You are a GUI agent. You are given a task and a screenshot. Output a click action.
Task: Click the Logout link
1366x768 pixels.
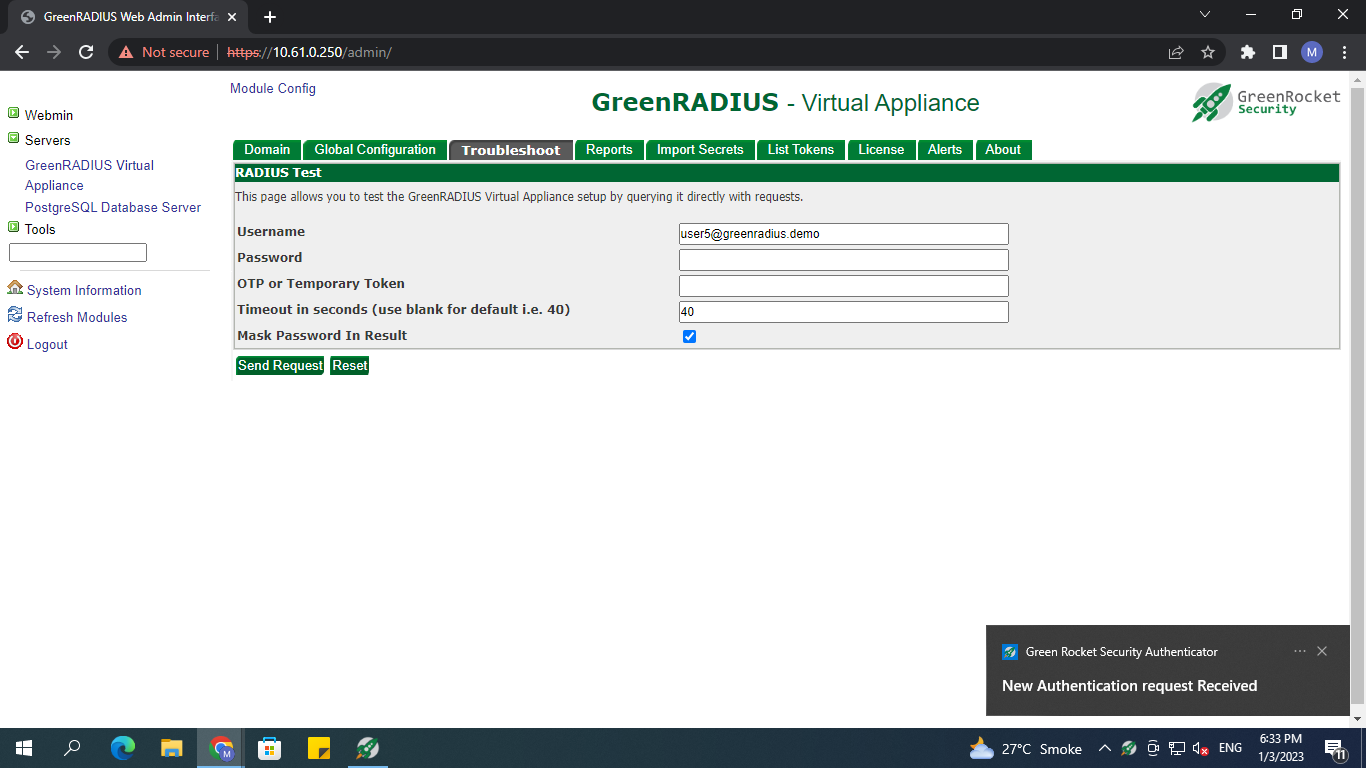point(47,344)
